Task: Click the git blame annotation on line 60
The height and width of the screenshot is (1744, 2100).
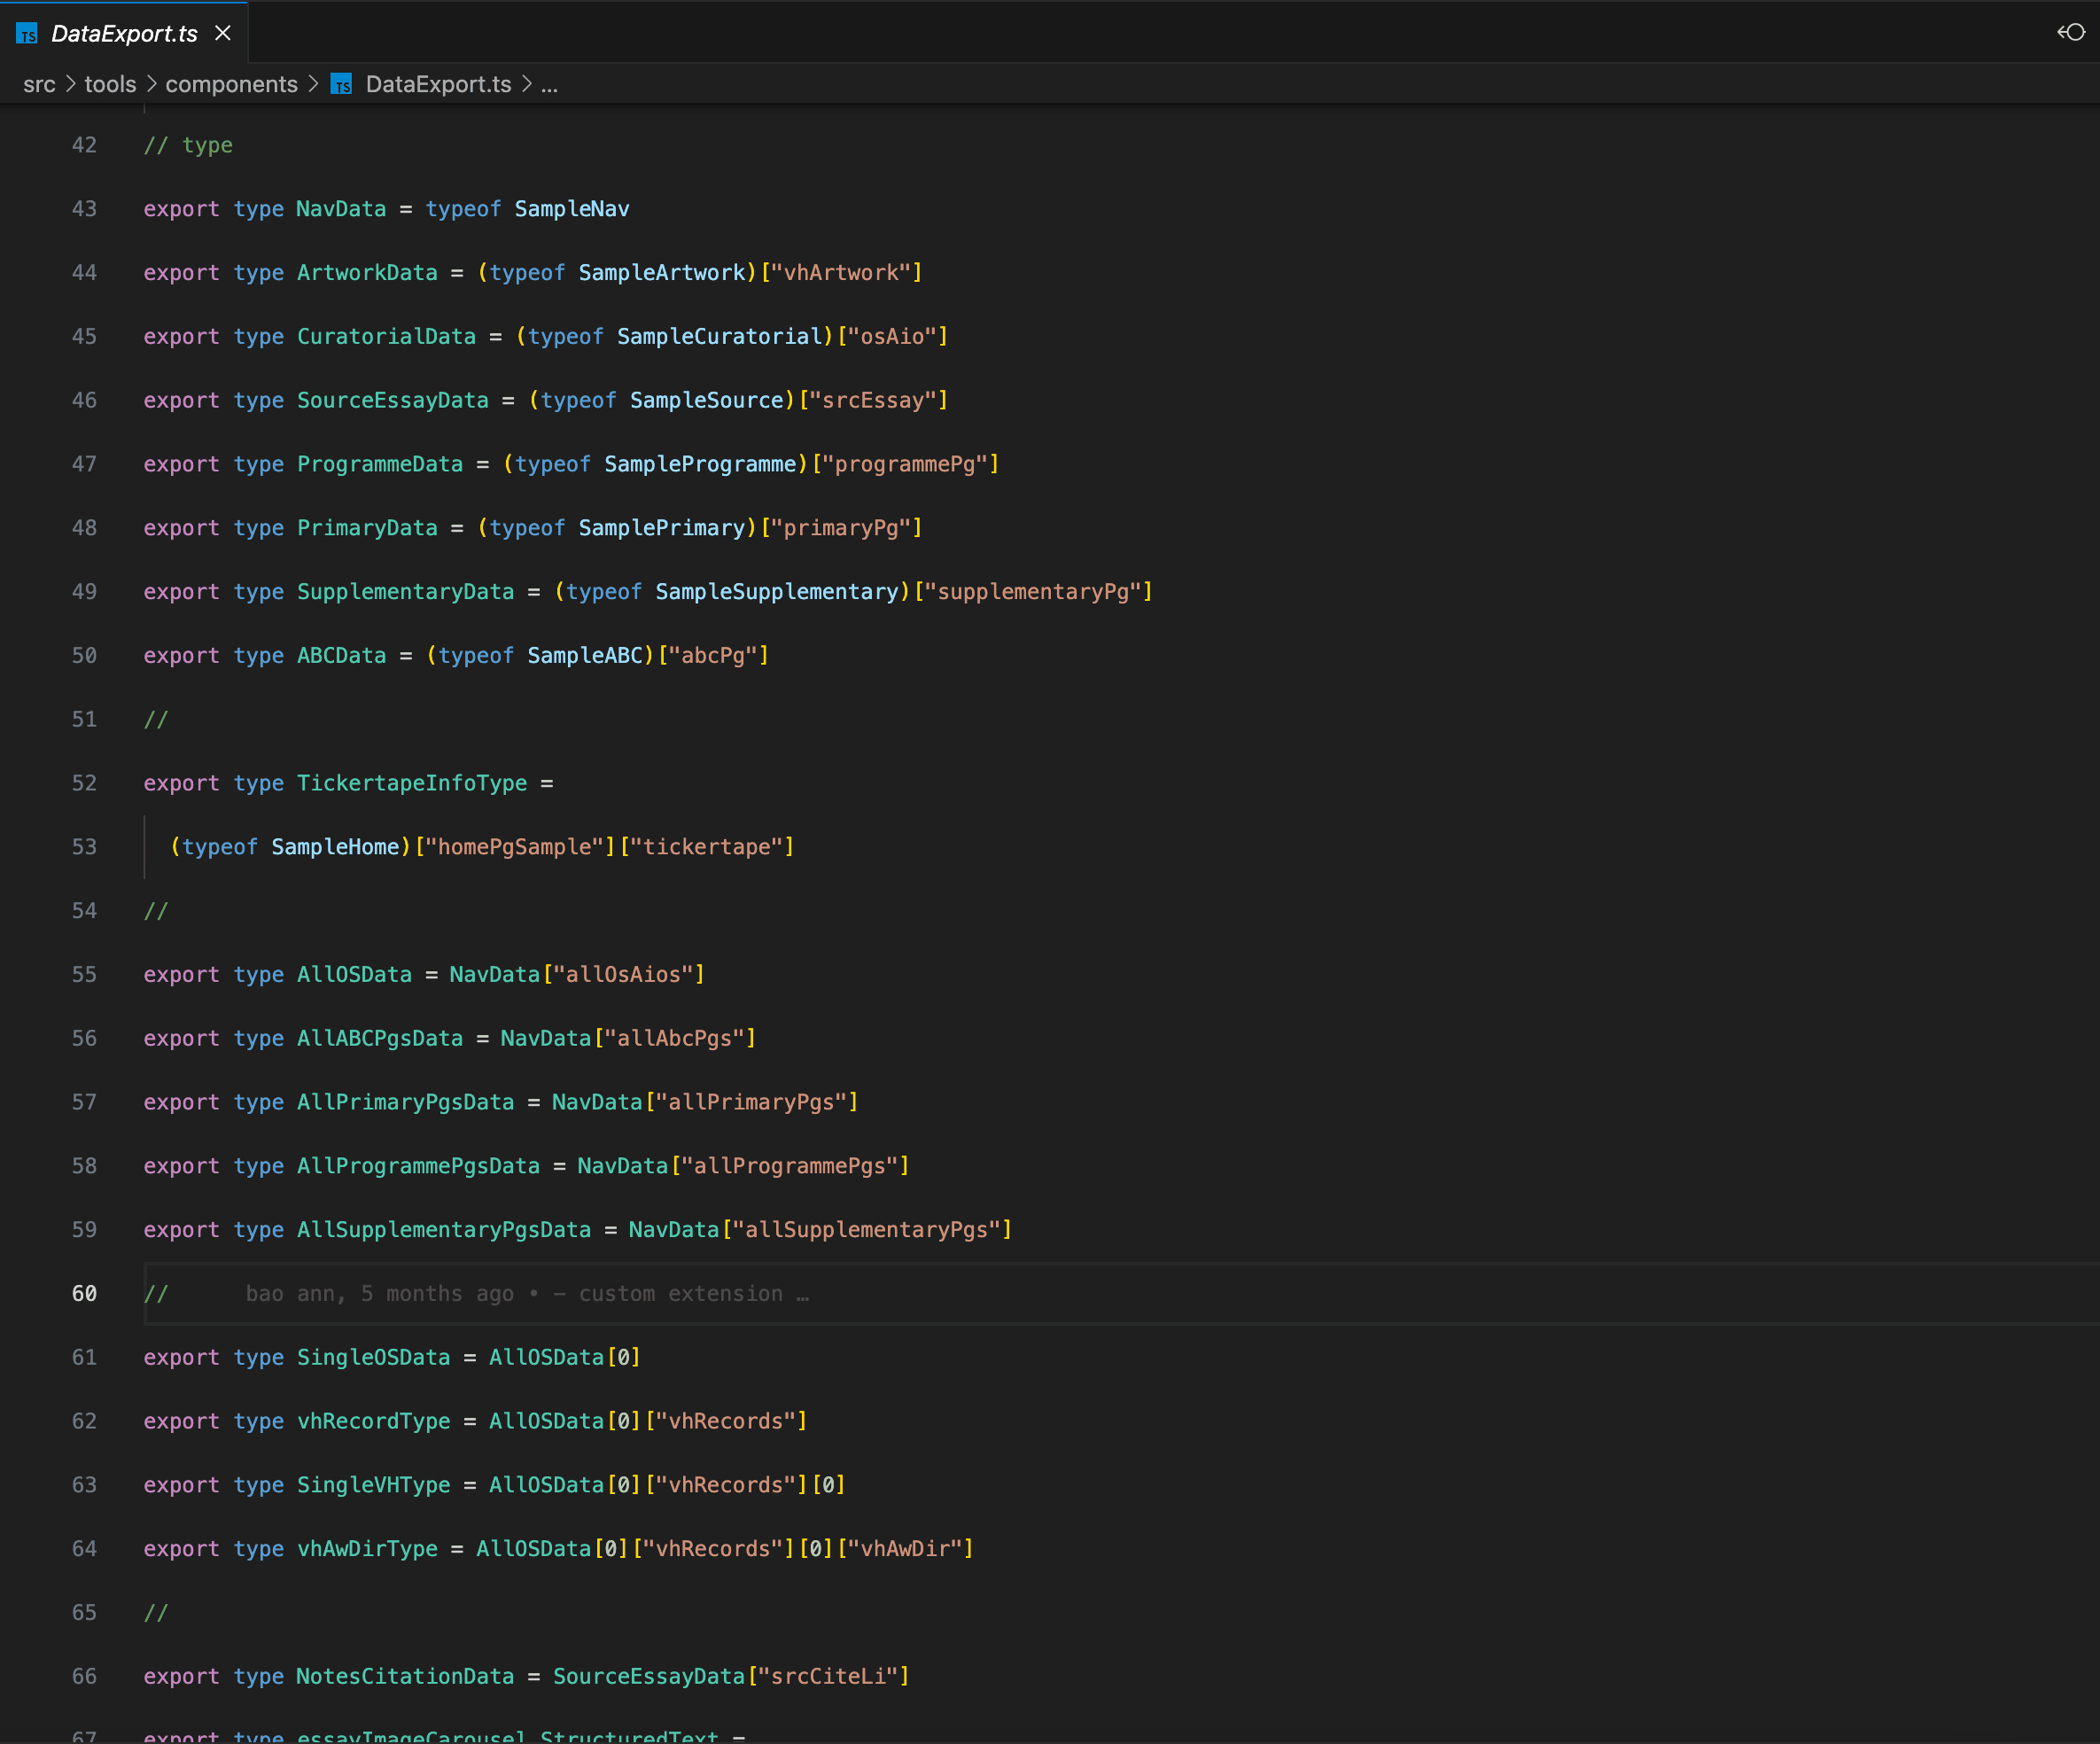Action: tap(527, 1293)
